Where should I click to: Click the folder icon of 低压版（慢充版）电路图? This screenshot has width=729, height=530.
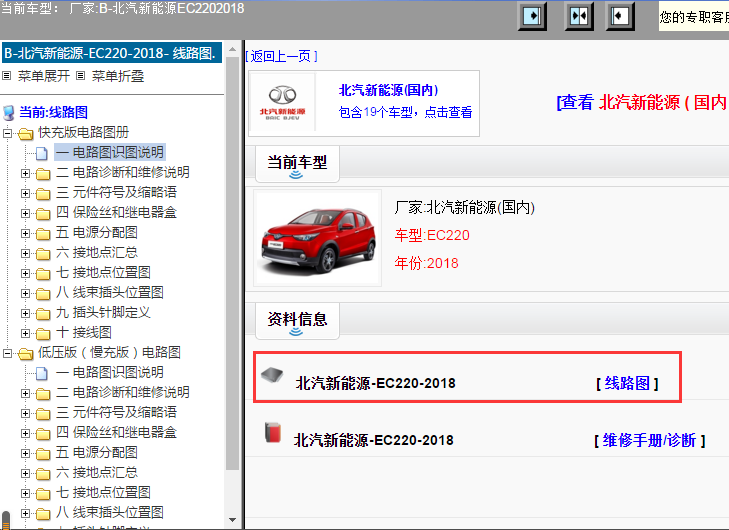26,353
